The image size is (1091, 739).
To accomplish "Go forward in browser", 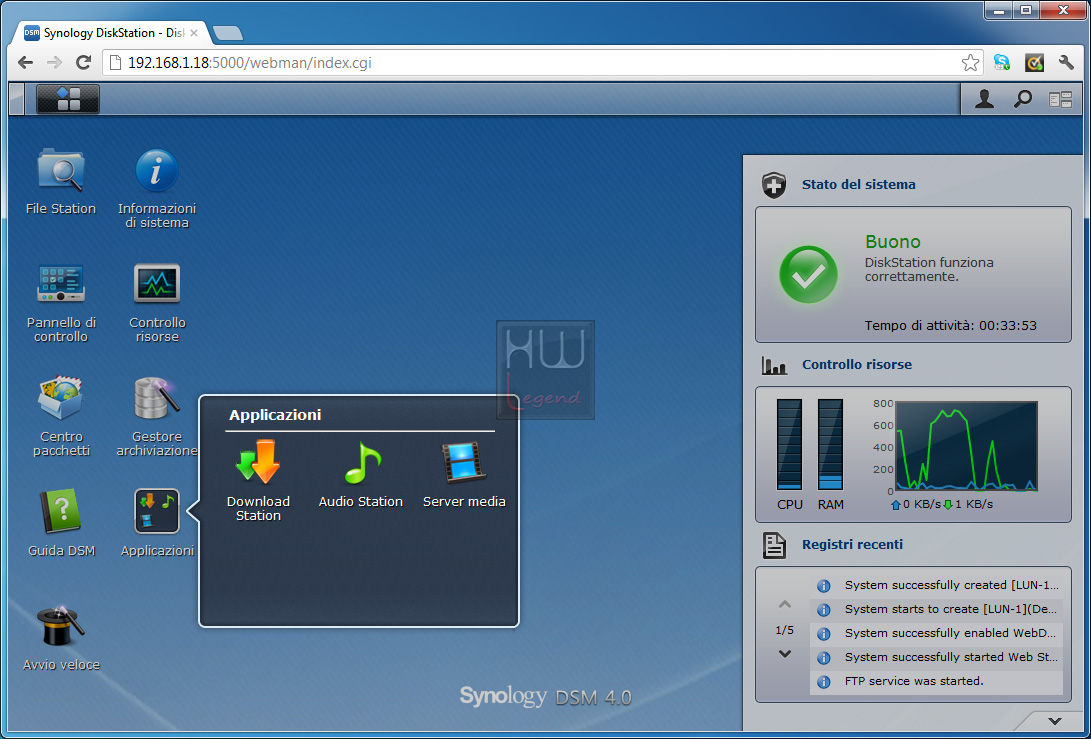I will click(54, 63).
